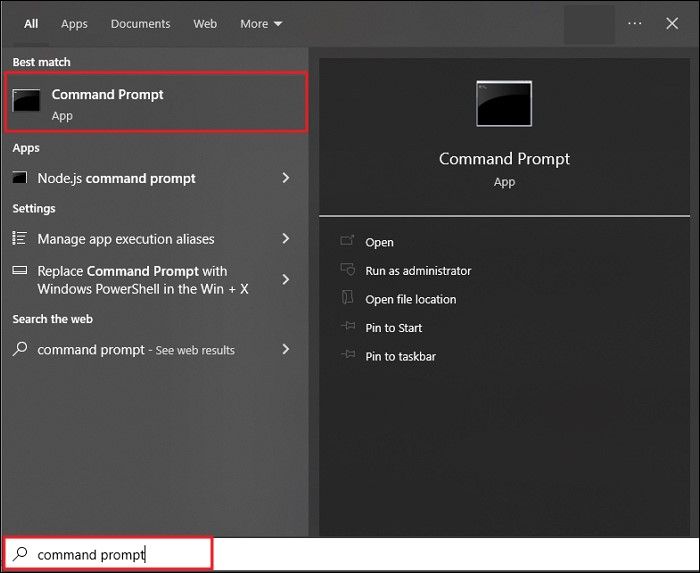This screenshot has width=700, height=573.
Task: Choose Pin to taskbar
Action: (x=400, y=357)
